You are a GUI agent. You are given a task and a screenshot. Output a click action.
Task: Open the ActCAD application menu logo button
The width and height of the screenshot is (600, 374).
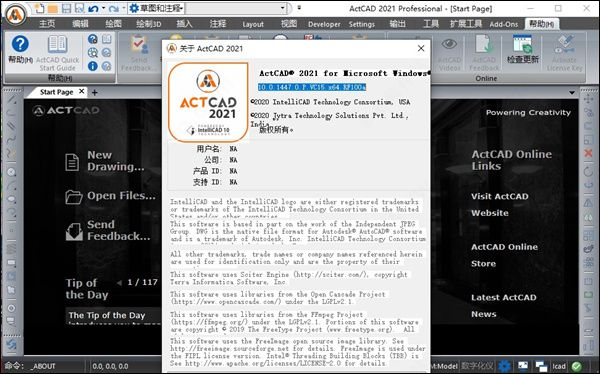(16, 14)
